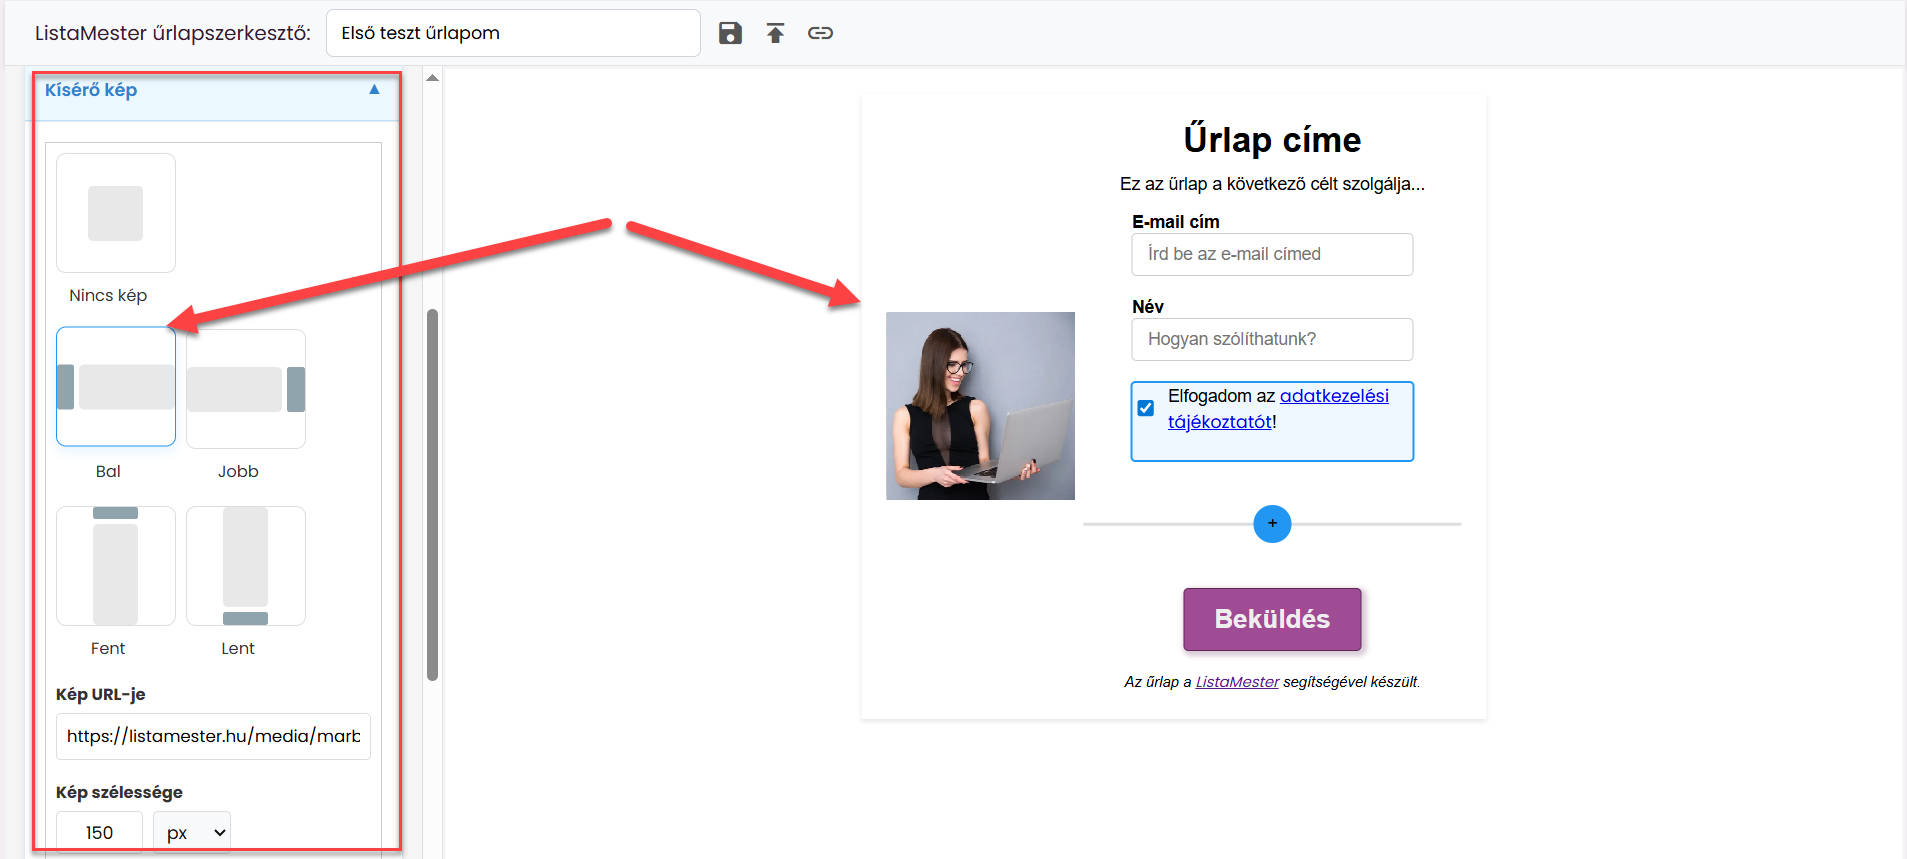This screenshot has height=859, width=1907.
Task: Click the blue plus add-field button
Action: point(1272,523)
